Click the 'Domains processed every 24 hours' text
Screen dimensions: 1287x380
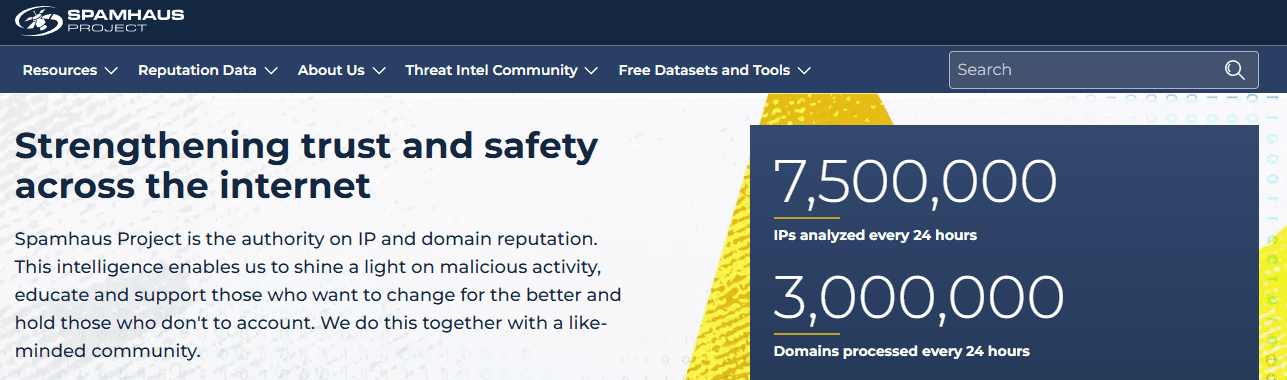point(902,351)
